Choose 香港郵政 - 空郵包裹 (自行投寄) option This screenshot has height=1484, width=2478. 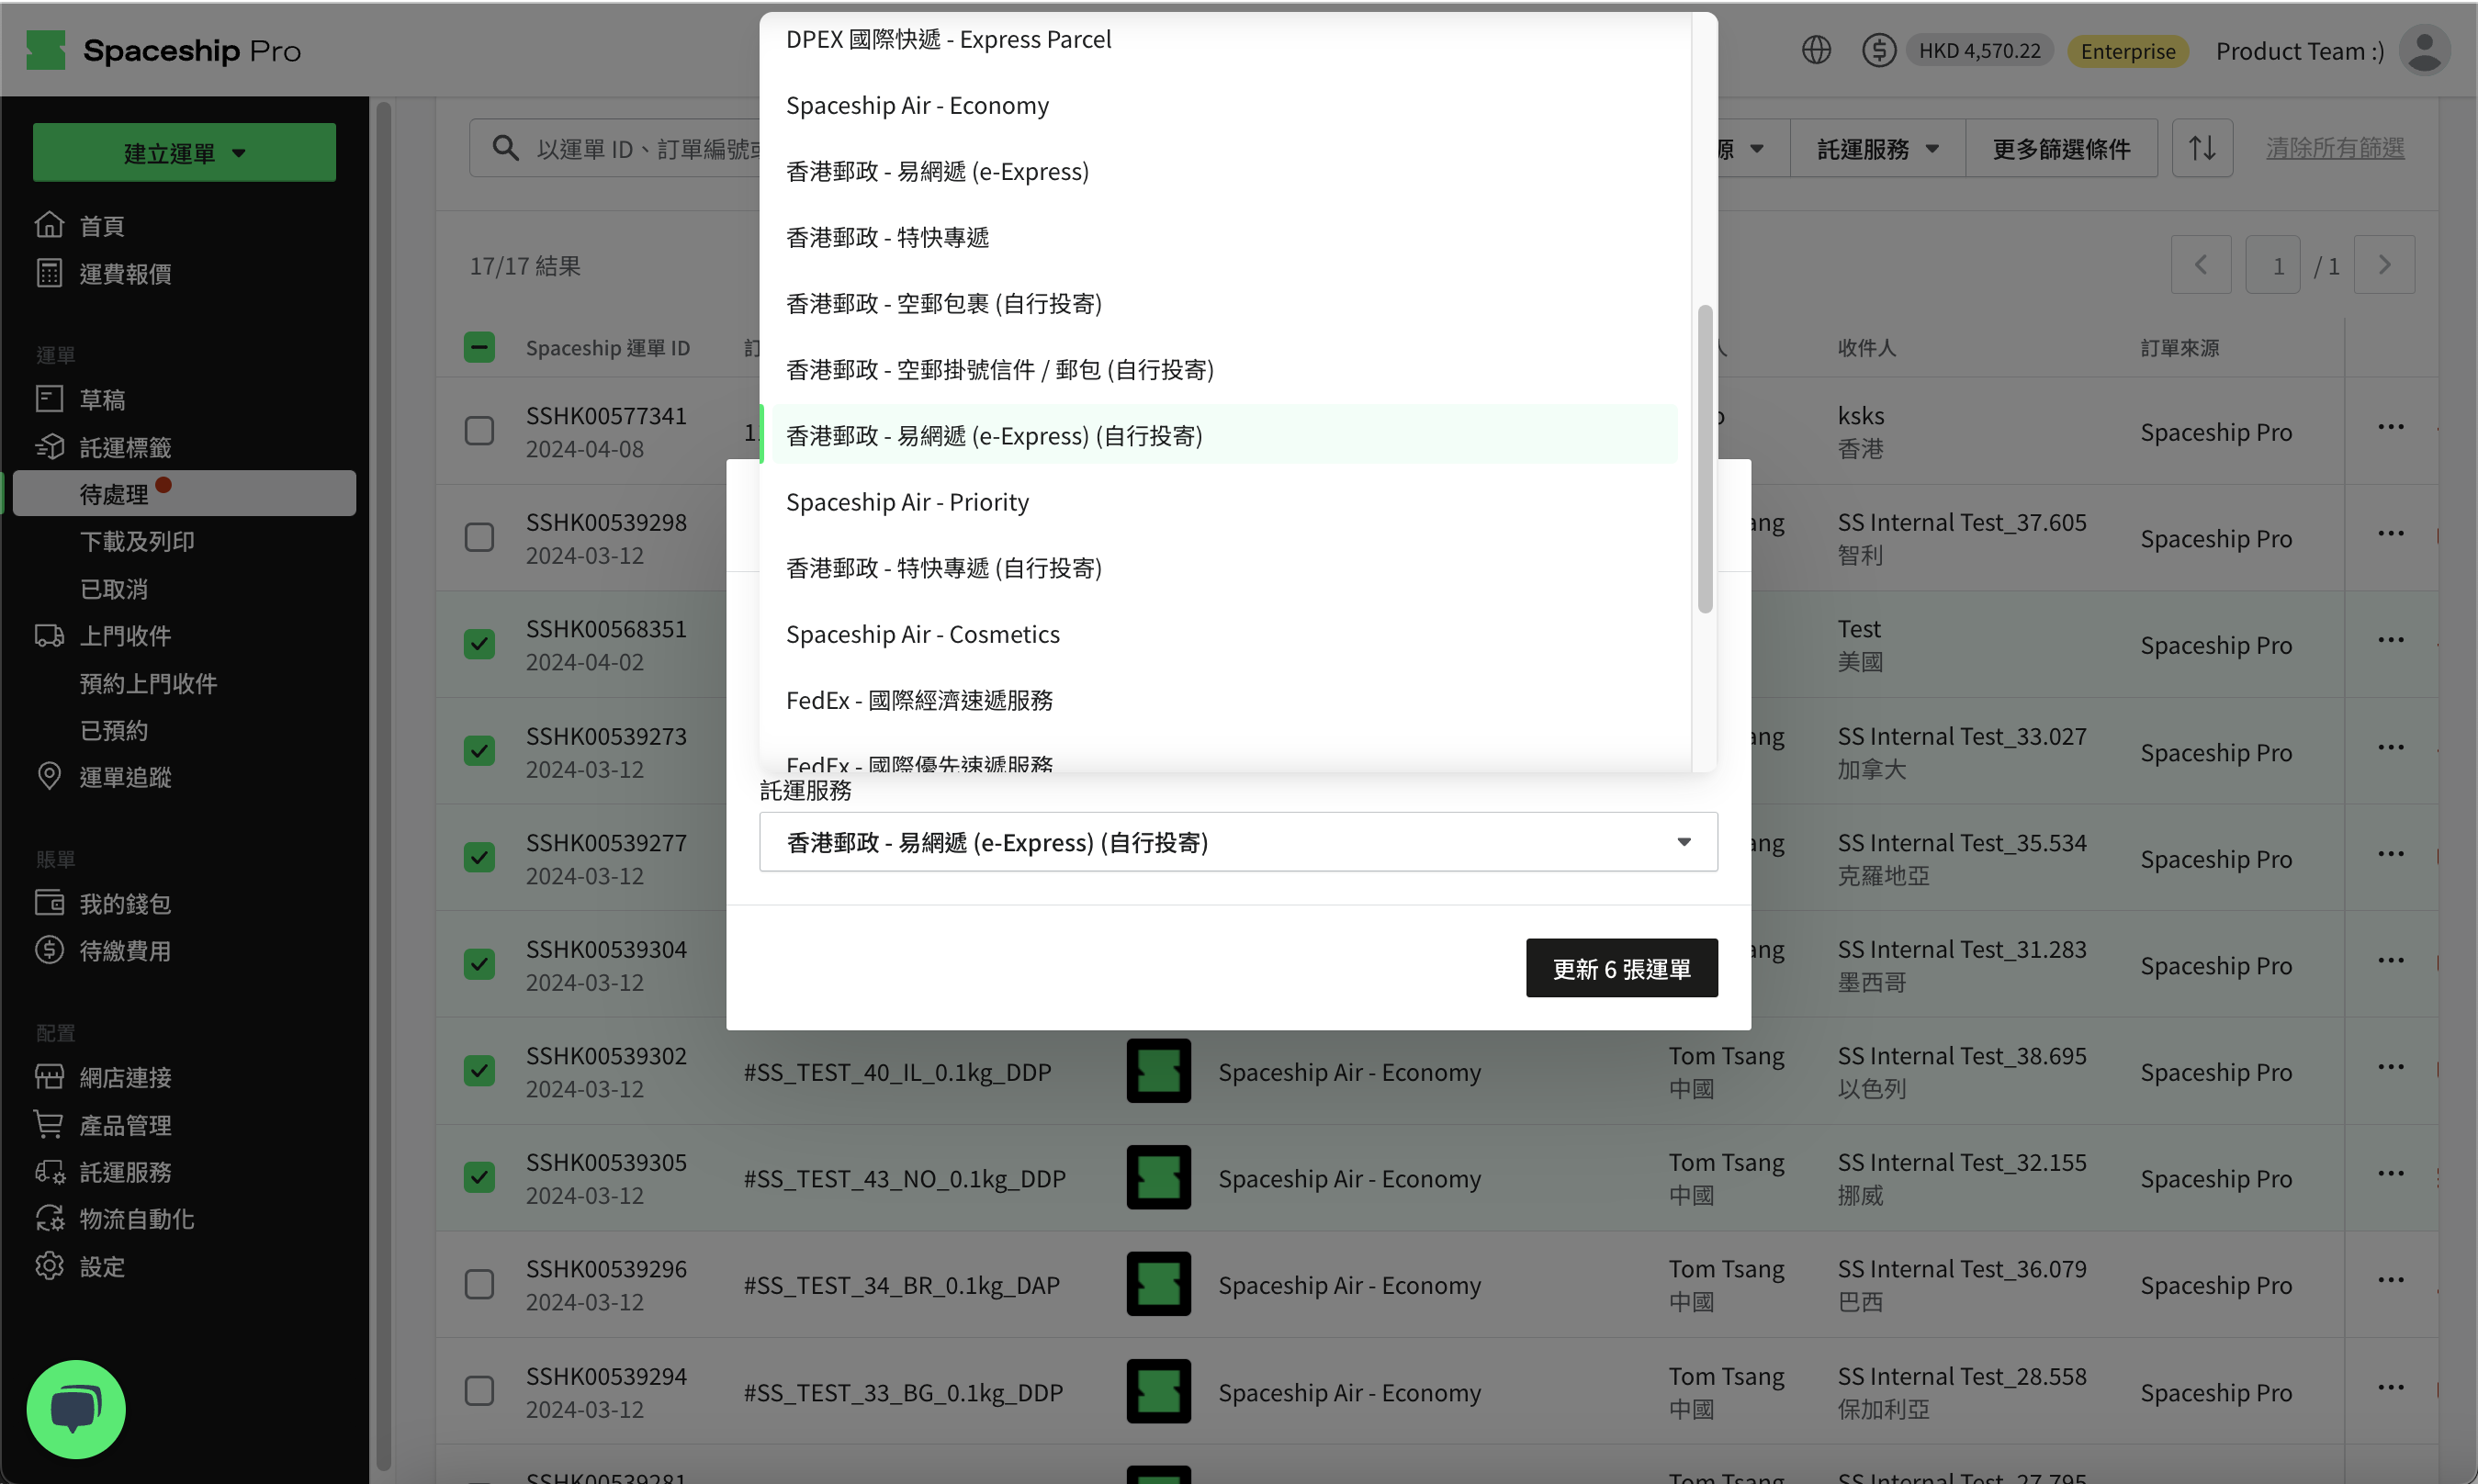point(1225,303)
